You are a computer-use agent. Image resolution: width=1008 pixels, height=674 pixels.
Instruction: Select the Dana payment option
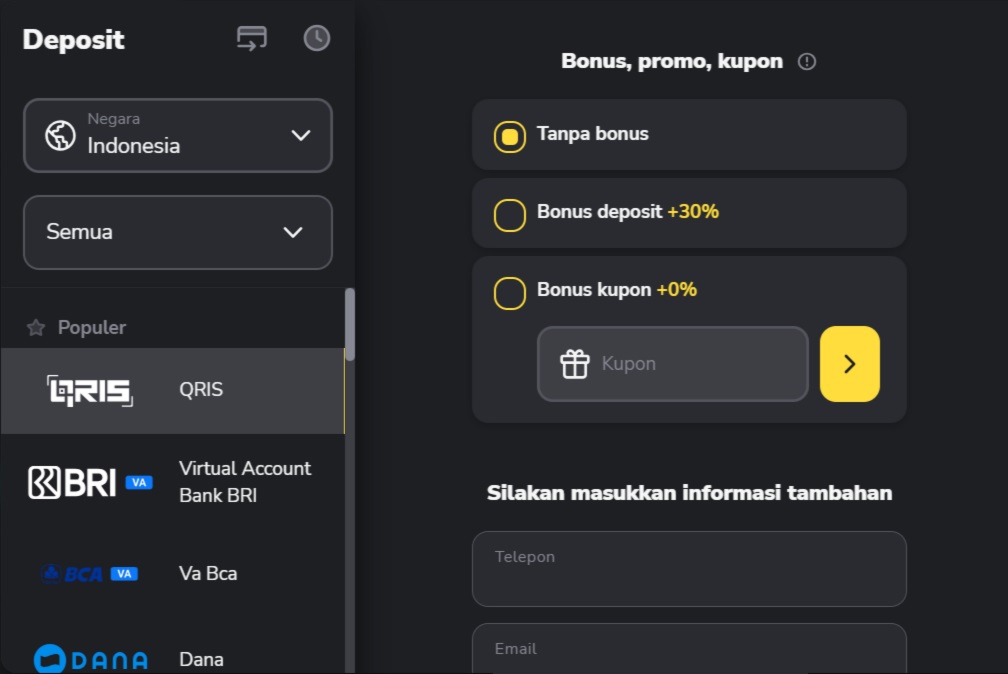201,659
